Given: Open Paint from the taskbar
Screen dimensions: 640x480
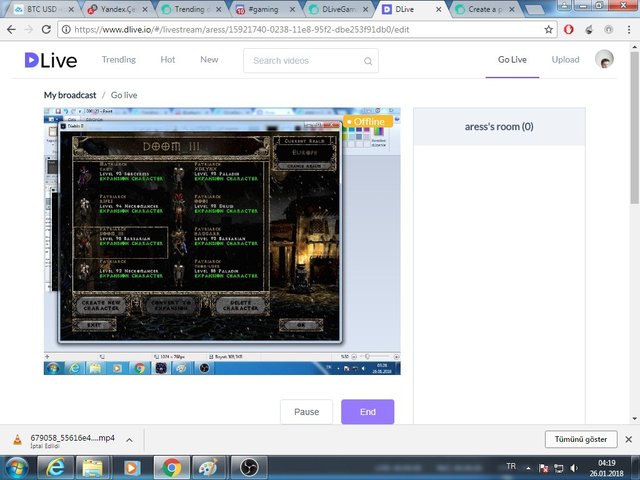Looking at the screenshot, I should click(210, 467).
